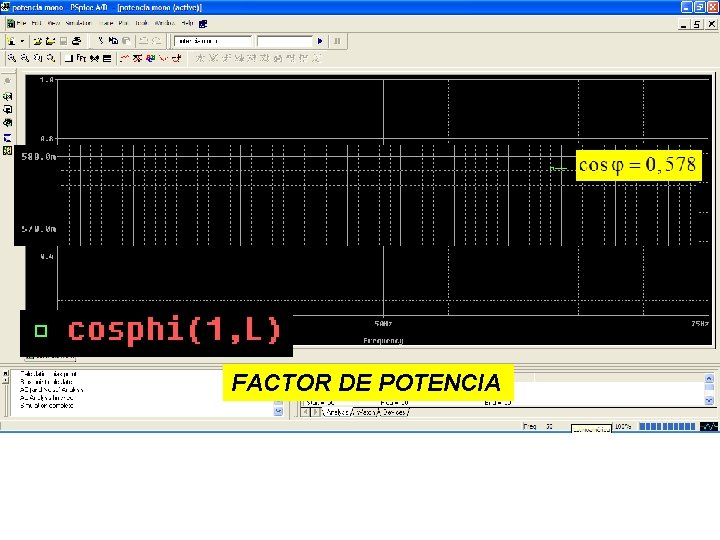Image resolution: width=720 pixels, height=540 pixels.
Task: Click the bottom left sidebar icon
Action: pyautogui.click(x=8, y=150)
